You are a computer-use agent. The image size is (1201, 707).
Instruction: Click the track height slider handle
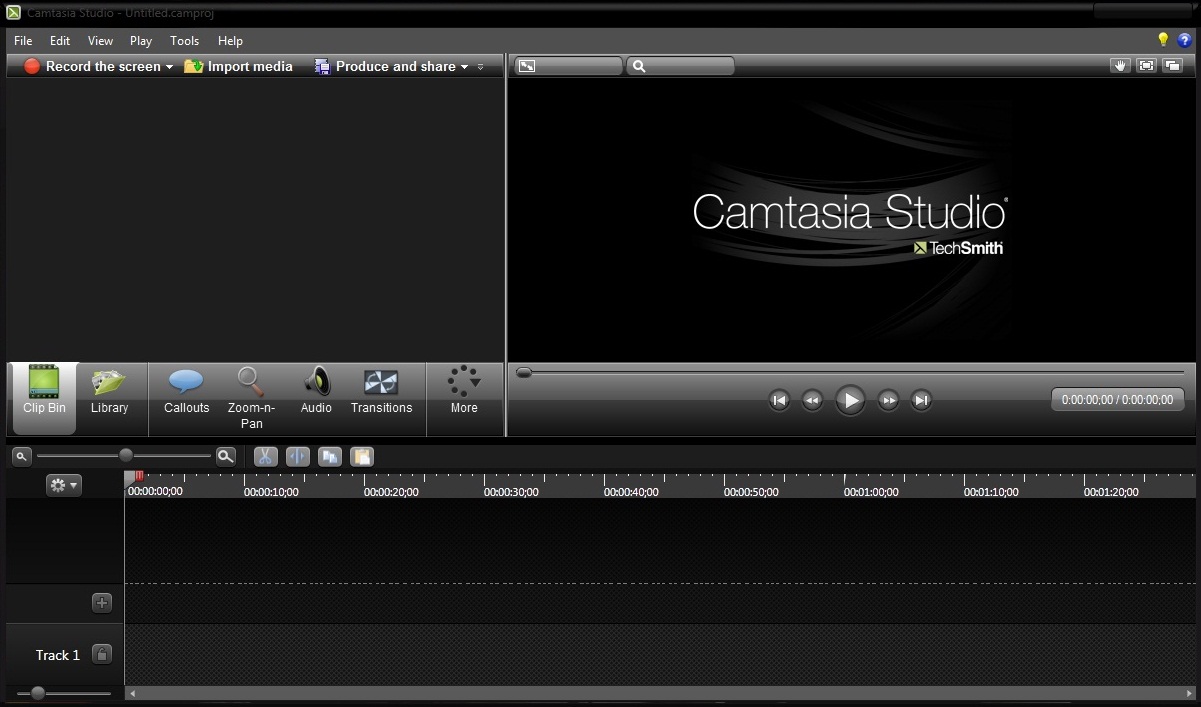pos(38,692)
